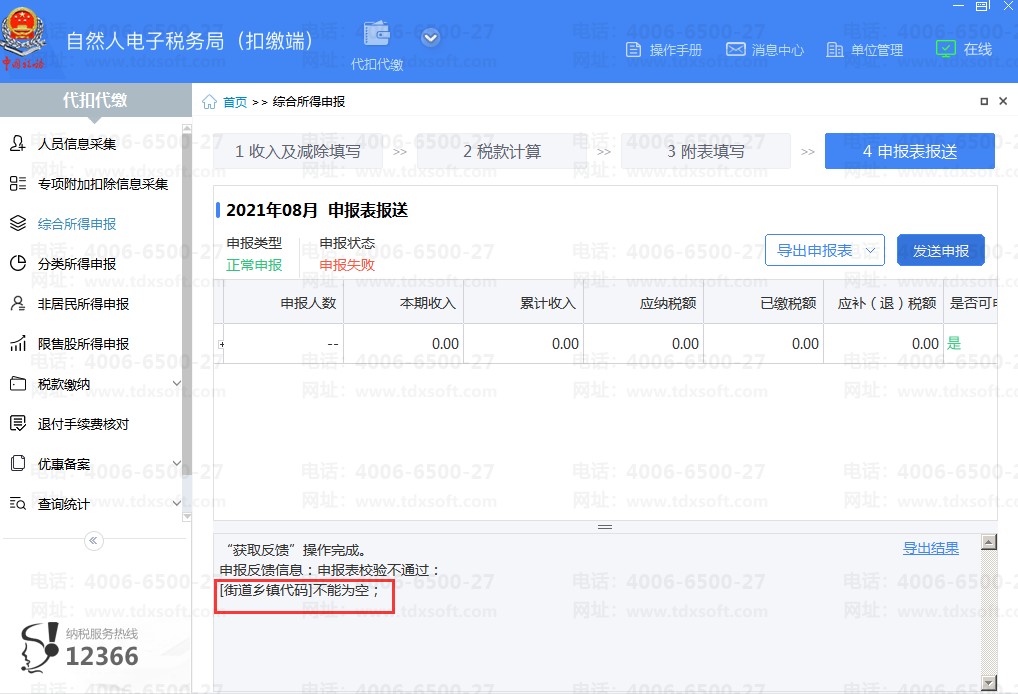The width and height of the screenshot is (1018, 694).
Task: Click the 代扣代缴 wallet icon
Action: click(x=377, y=35)
